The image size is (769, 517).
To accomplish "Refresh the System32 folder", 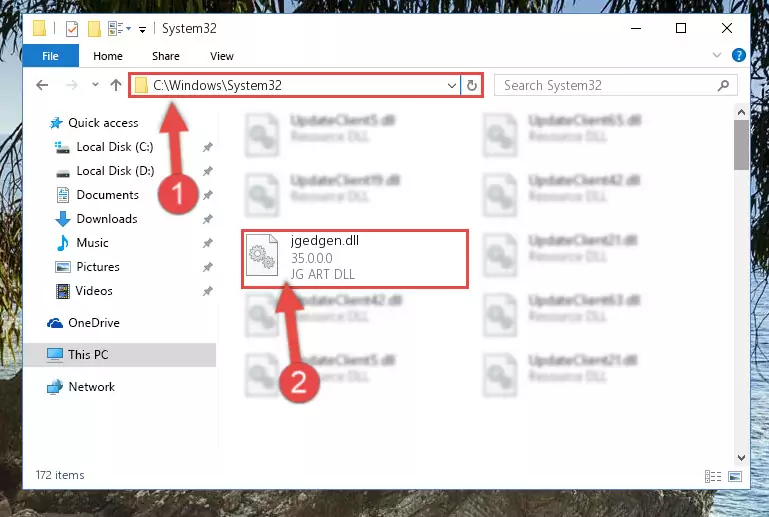I will 472,86.
